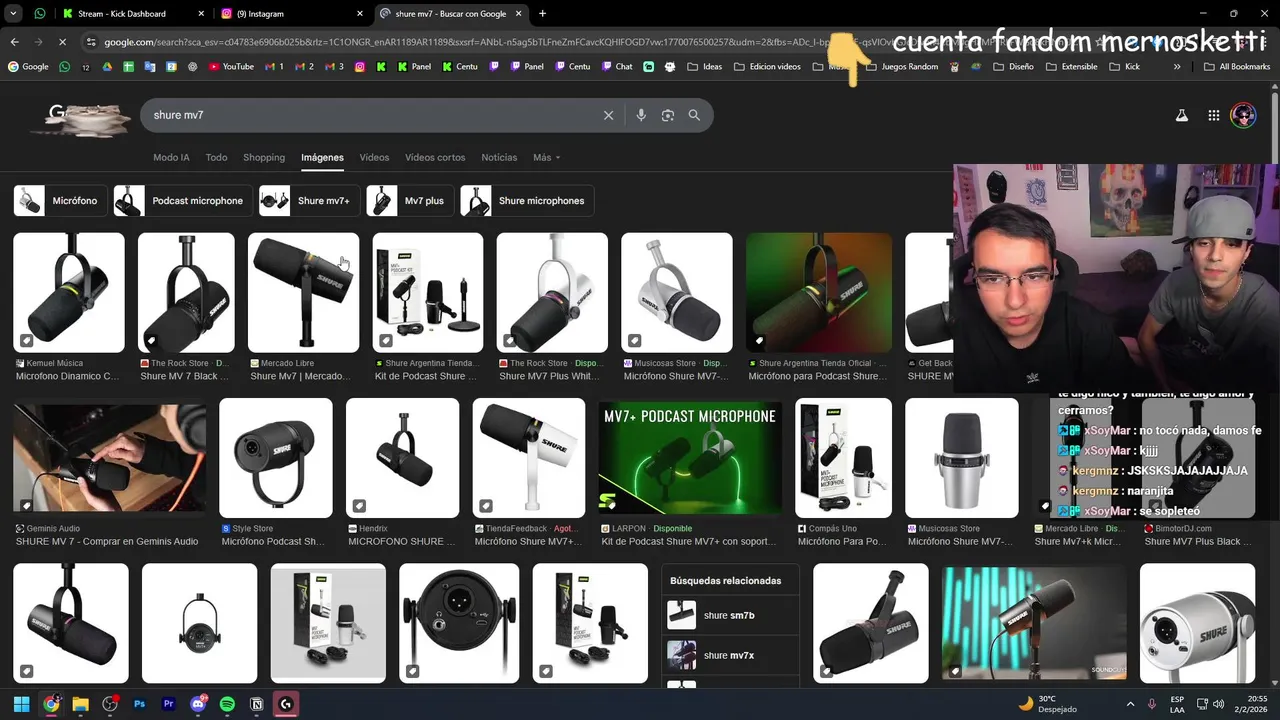
Task: Open Notion from the taskbar
Action: pos(257,704)
